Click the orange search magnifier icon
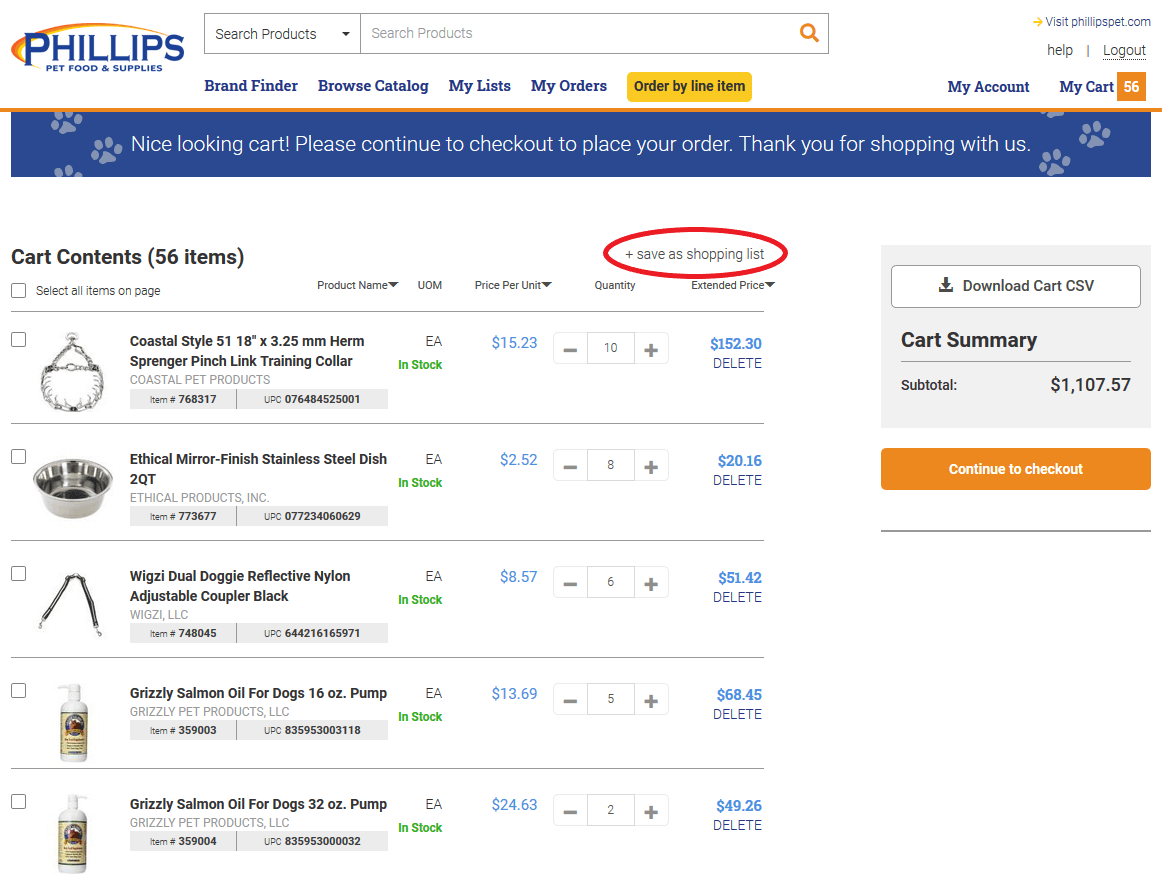Viewport: 1162px width, 874px height. point(809,33)
